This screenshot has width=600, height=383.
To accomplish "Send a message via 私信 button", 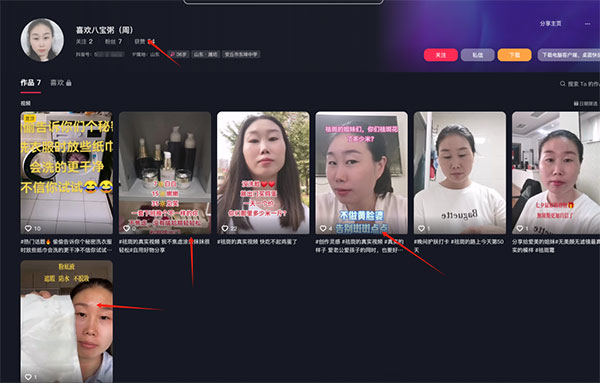I will [x=478, y=55].
